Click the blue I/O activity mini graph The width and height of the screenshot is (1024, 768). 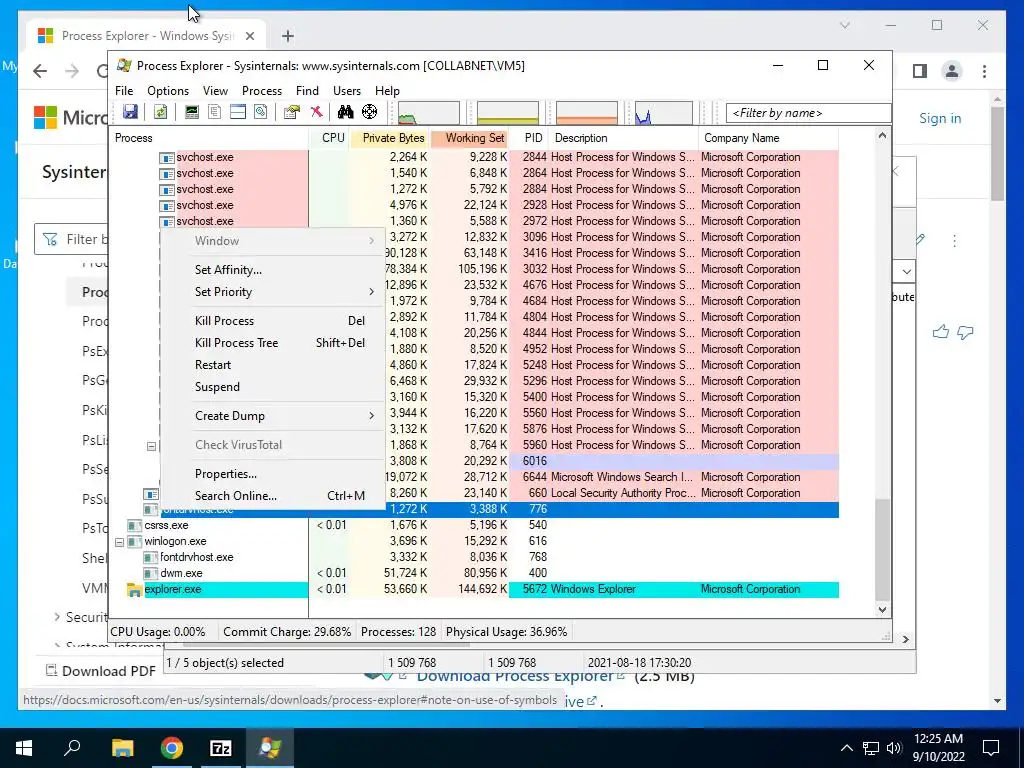pos(664,113)
